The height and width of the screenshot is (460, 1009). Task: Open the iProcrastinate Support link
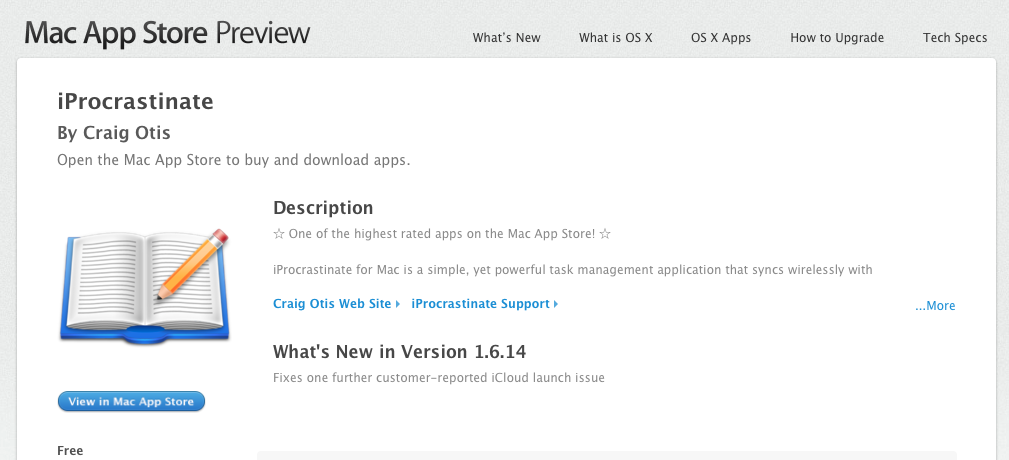pos(480,304)
